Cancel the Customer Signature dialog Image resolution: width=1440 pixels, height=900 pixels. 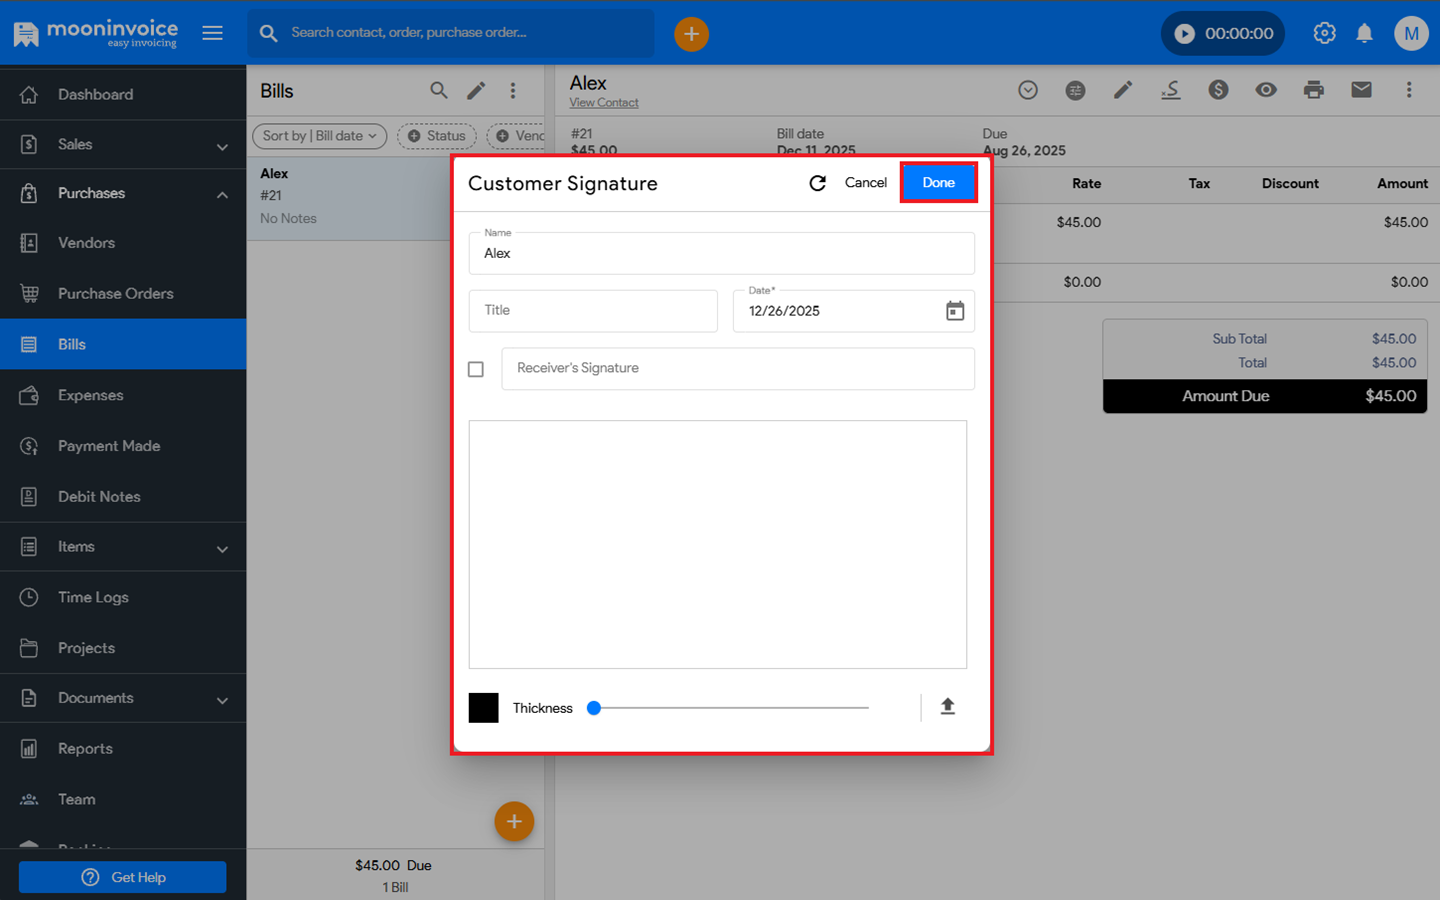point(865,183)
